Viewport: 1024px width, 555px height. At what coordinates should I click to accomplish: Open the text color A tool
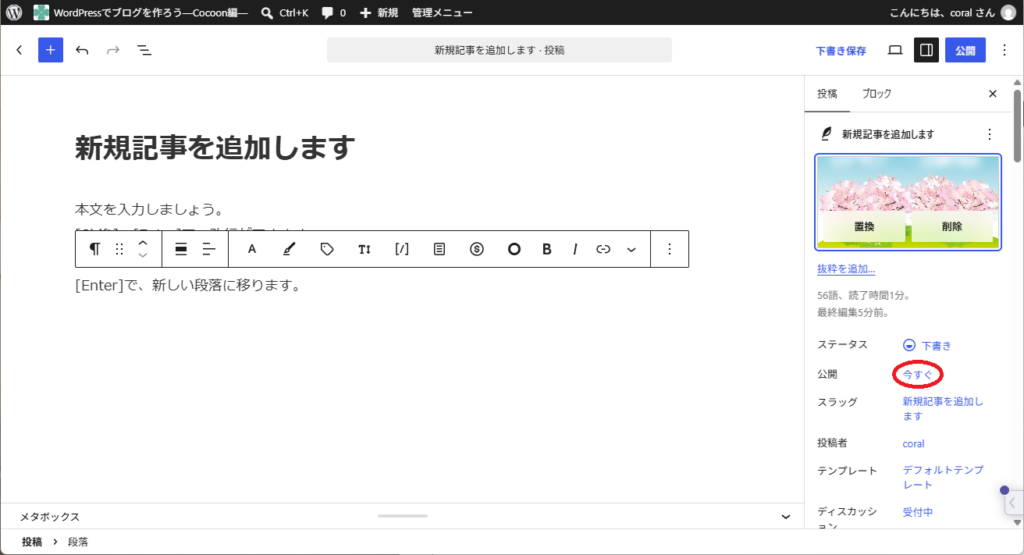point(251,249)
